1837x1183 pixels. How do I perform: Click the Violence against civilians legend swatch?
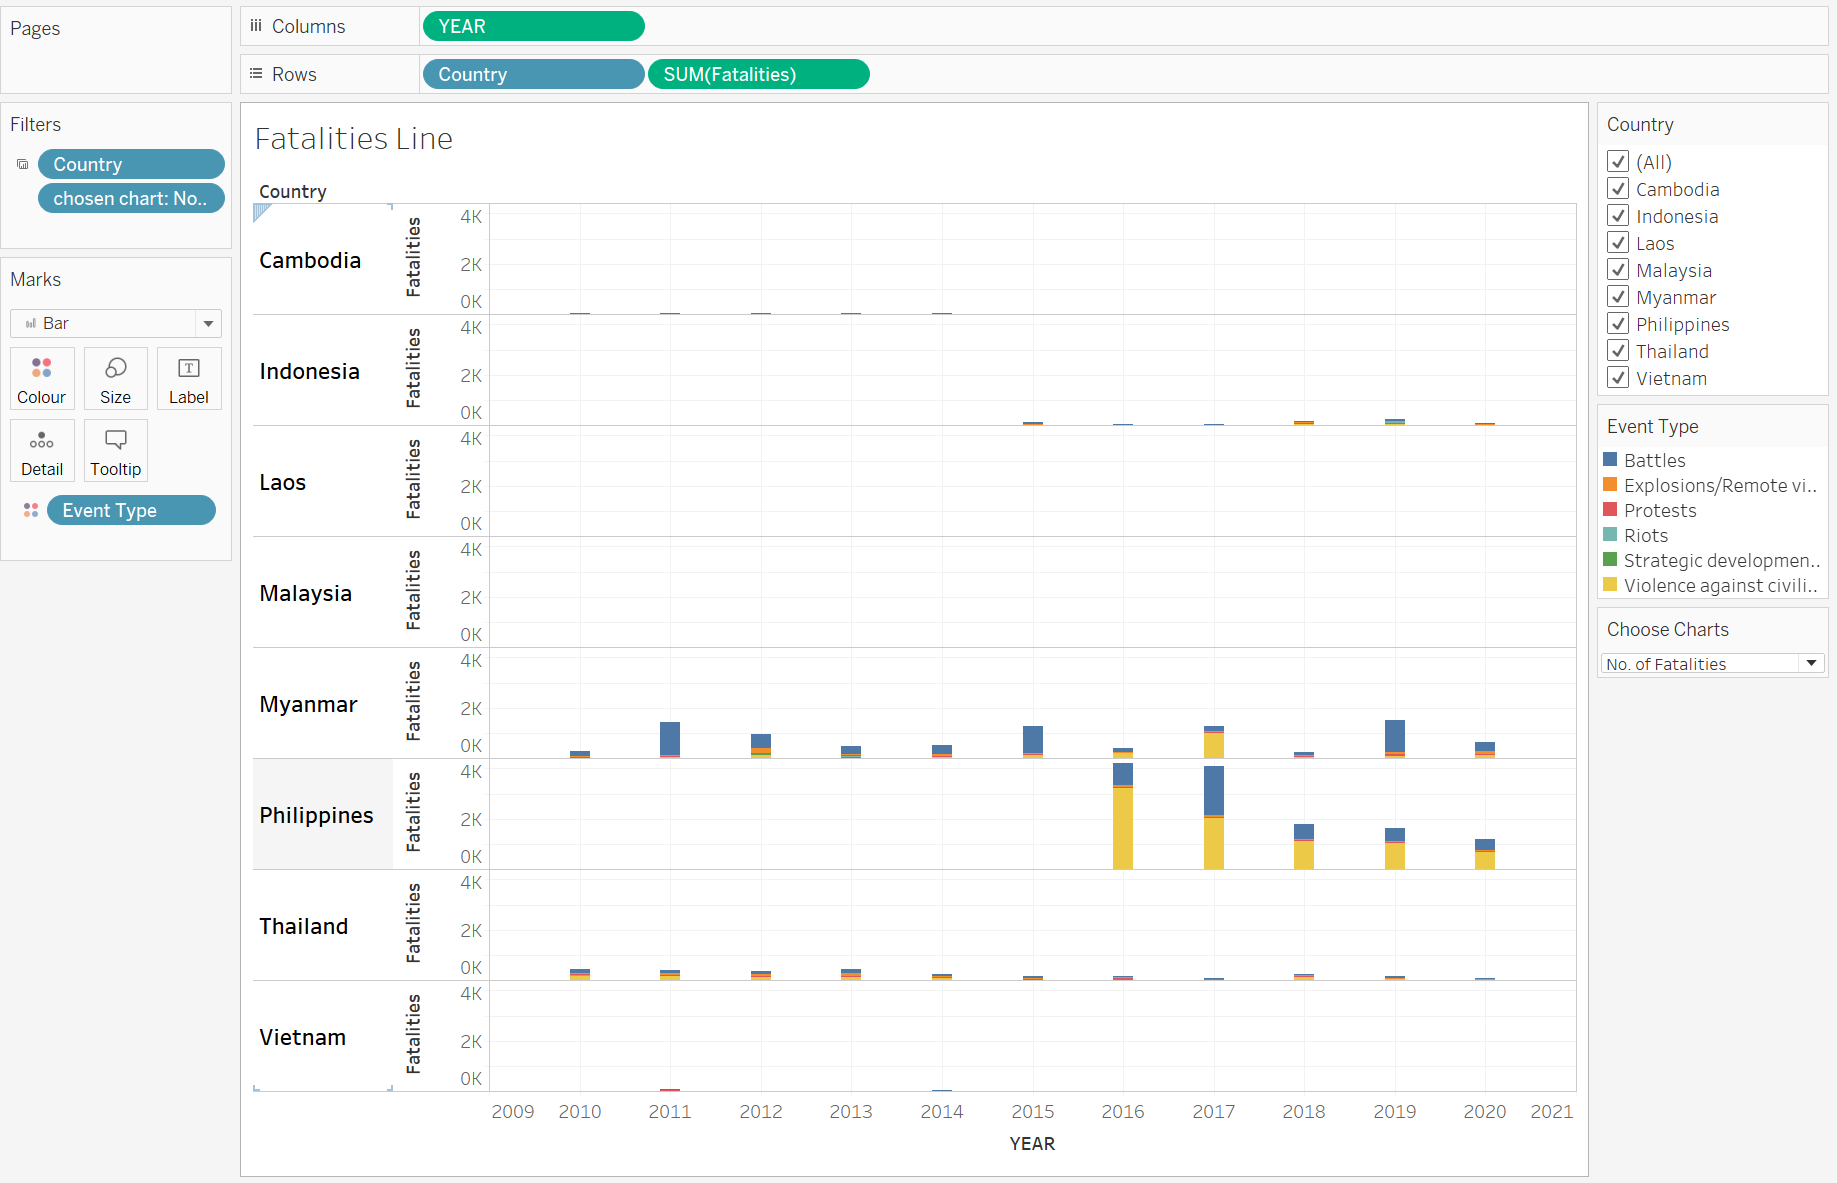click(1610, 585)
